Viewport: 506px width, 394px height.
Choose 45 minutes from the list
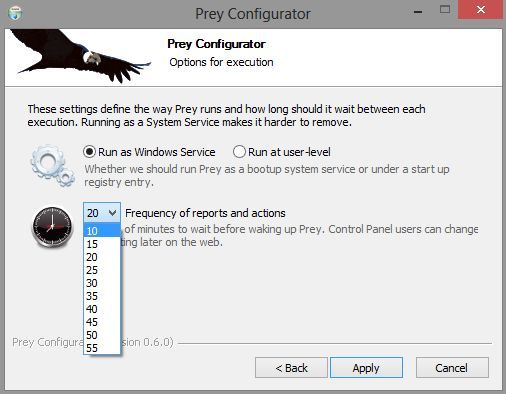[x=102, y=322]
